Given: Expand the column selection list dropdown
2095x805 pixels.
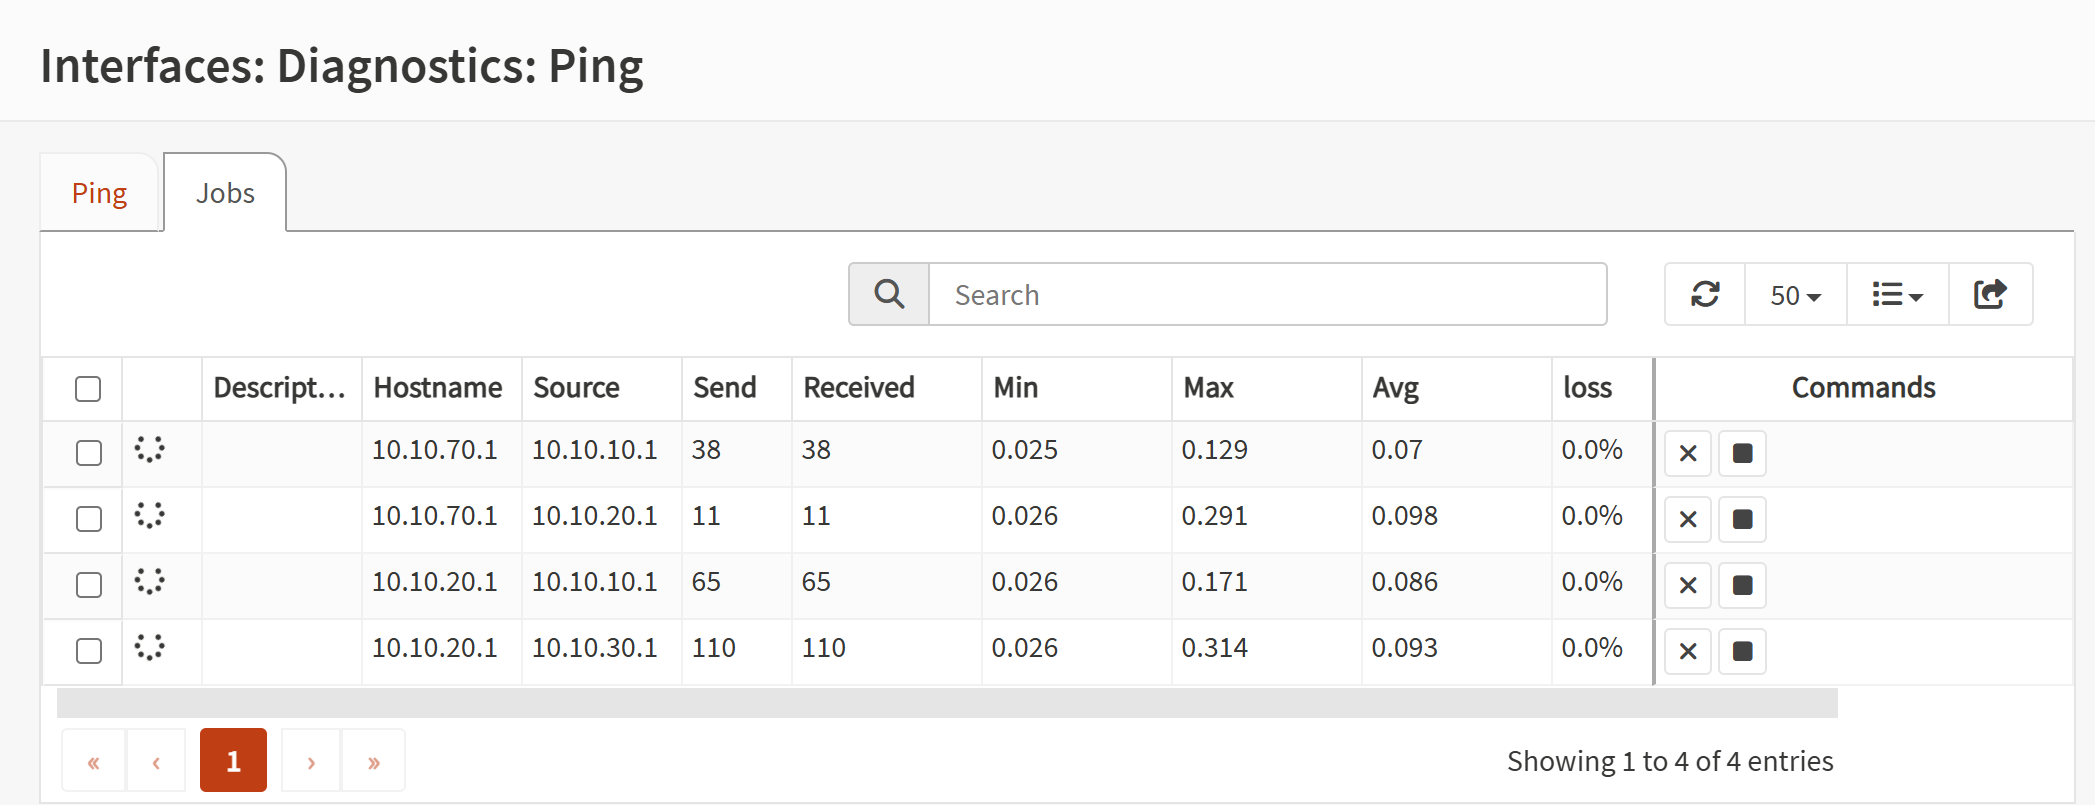Looking at the screenshot, I should [x=1897, y=295].
